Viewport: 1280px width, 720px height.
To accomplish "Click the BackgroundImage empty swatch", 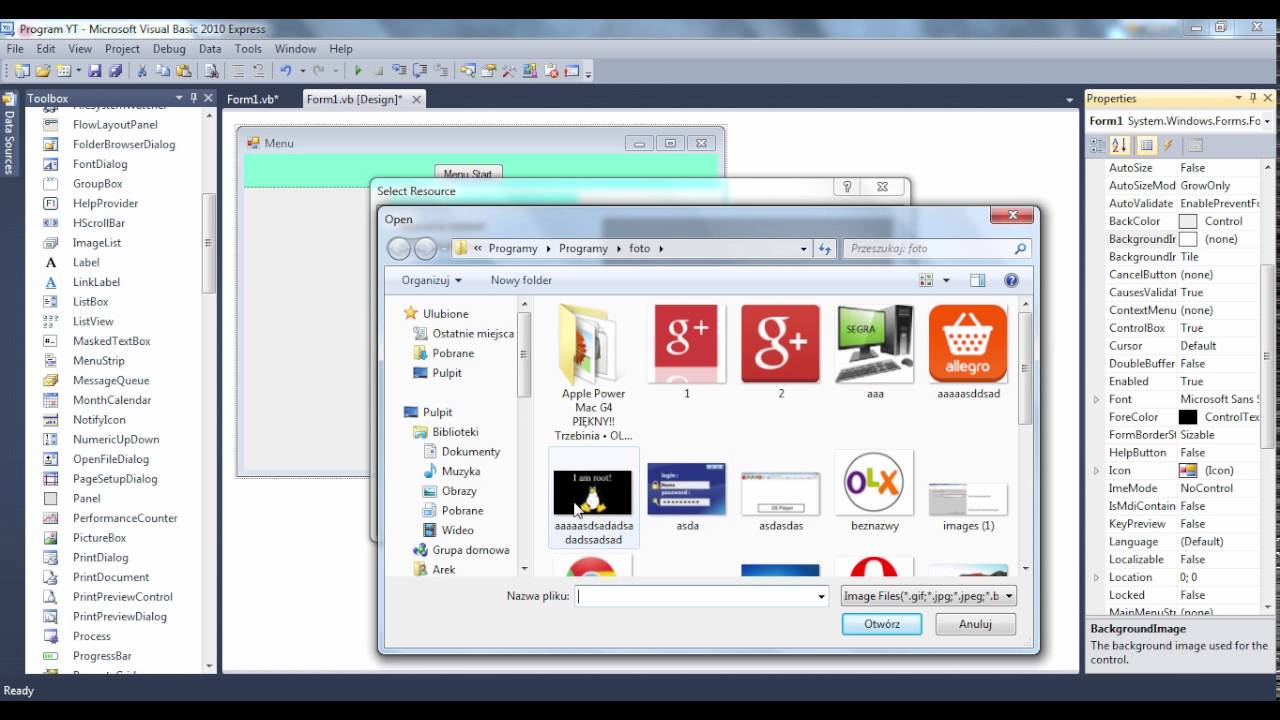I will [1188, 239].
